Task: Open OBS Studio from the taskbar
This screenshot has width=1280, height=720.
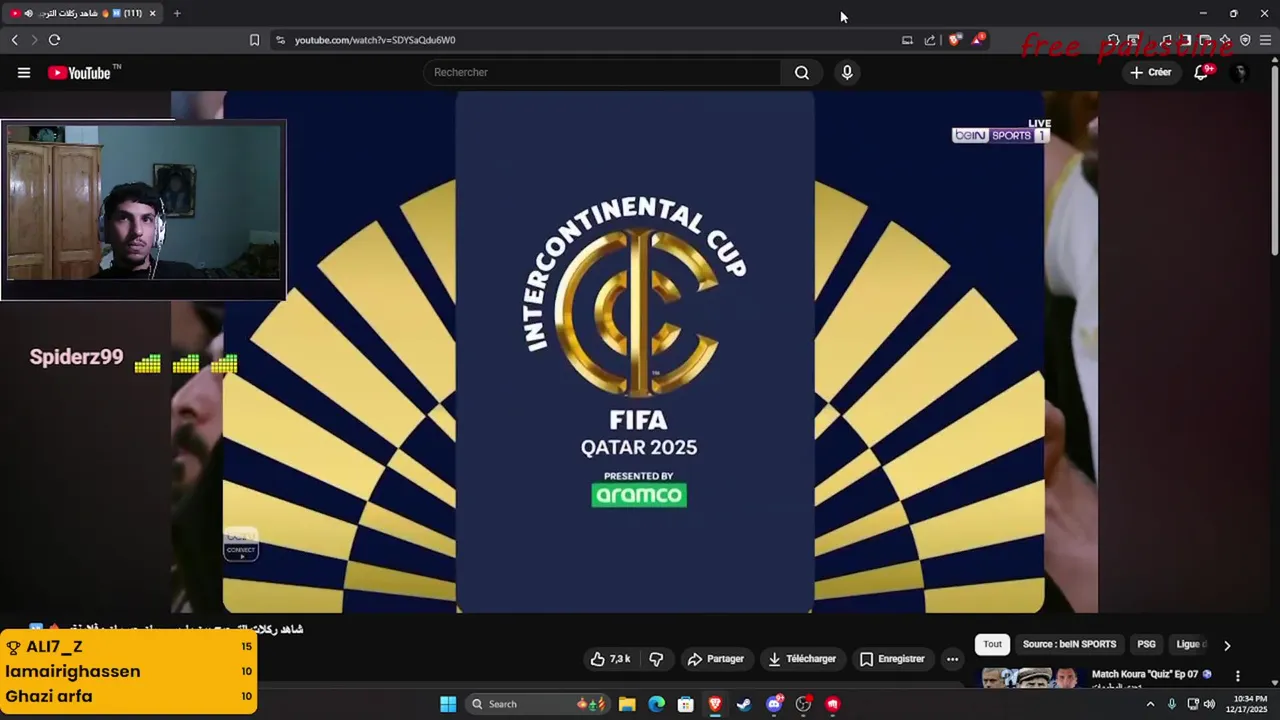Action: 804,704
